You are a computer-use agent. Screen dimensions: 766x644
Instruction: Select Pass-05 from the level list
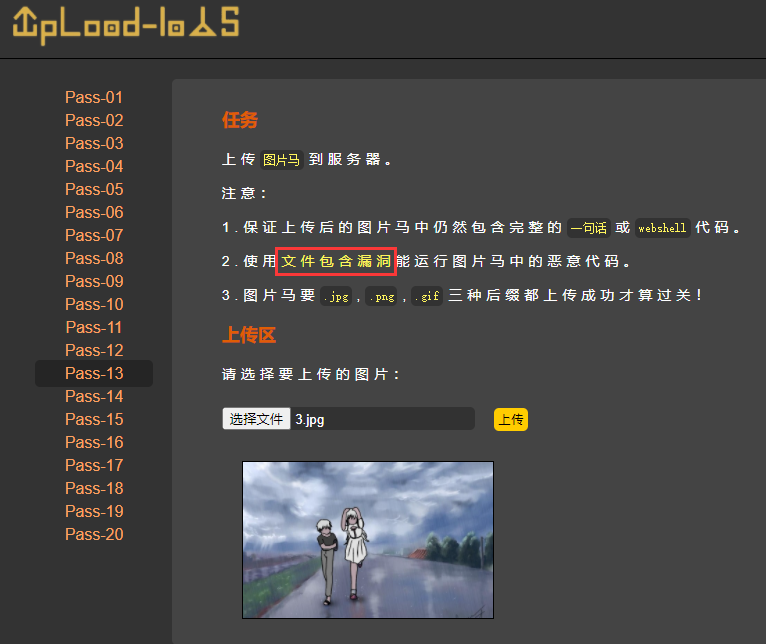pos(94,189)
